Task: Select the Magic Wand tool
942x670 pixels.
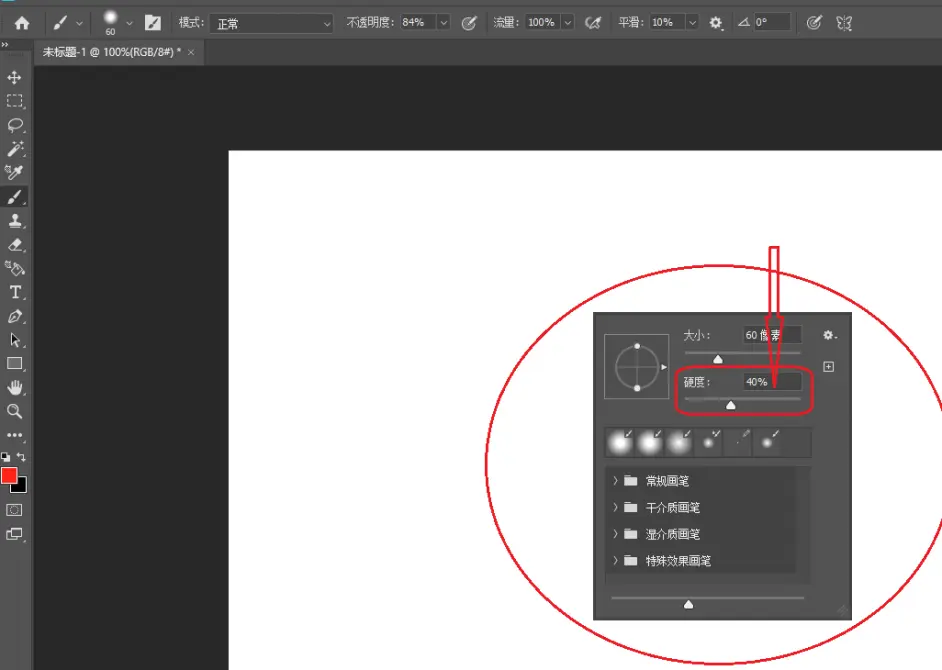Action: (x=14, y=148)
